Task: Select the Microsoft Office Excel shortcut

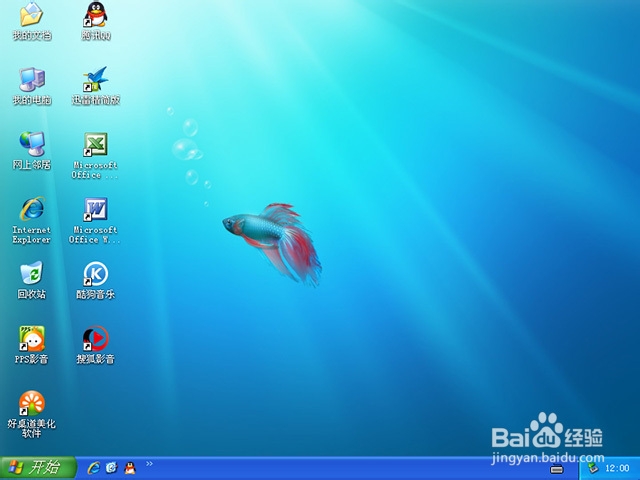Action: click(96, 156)
